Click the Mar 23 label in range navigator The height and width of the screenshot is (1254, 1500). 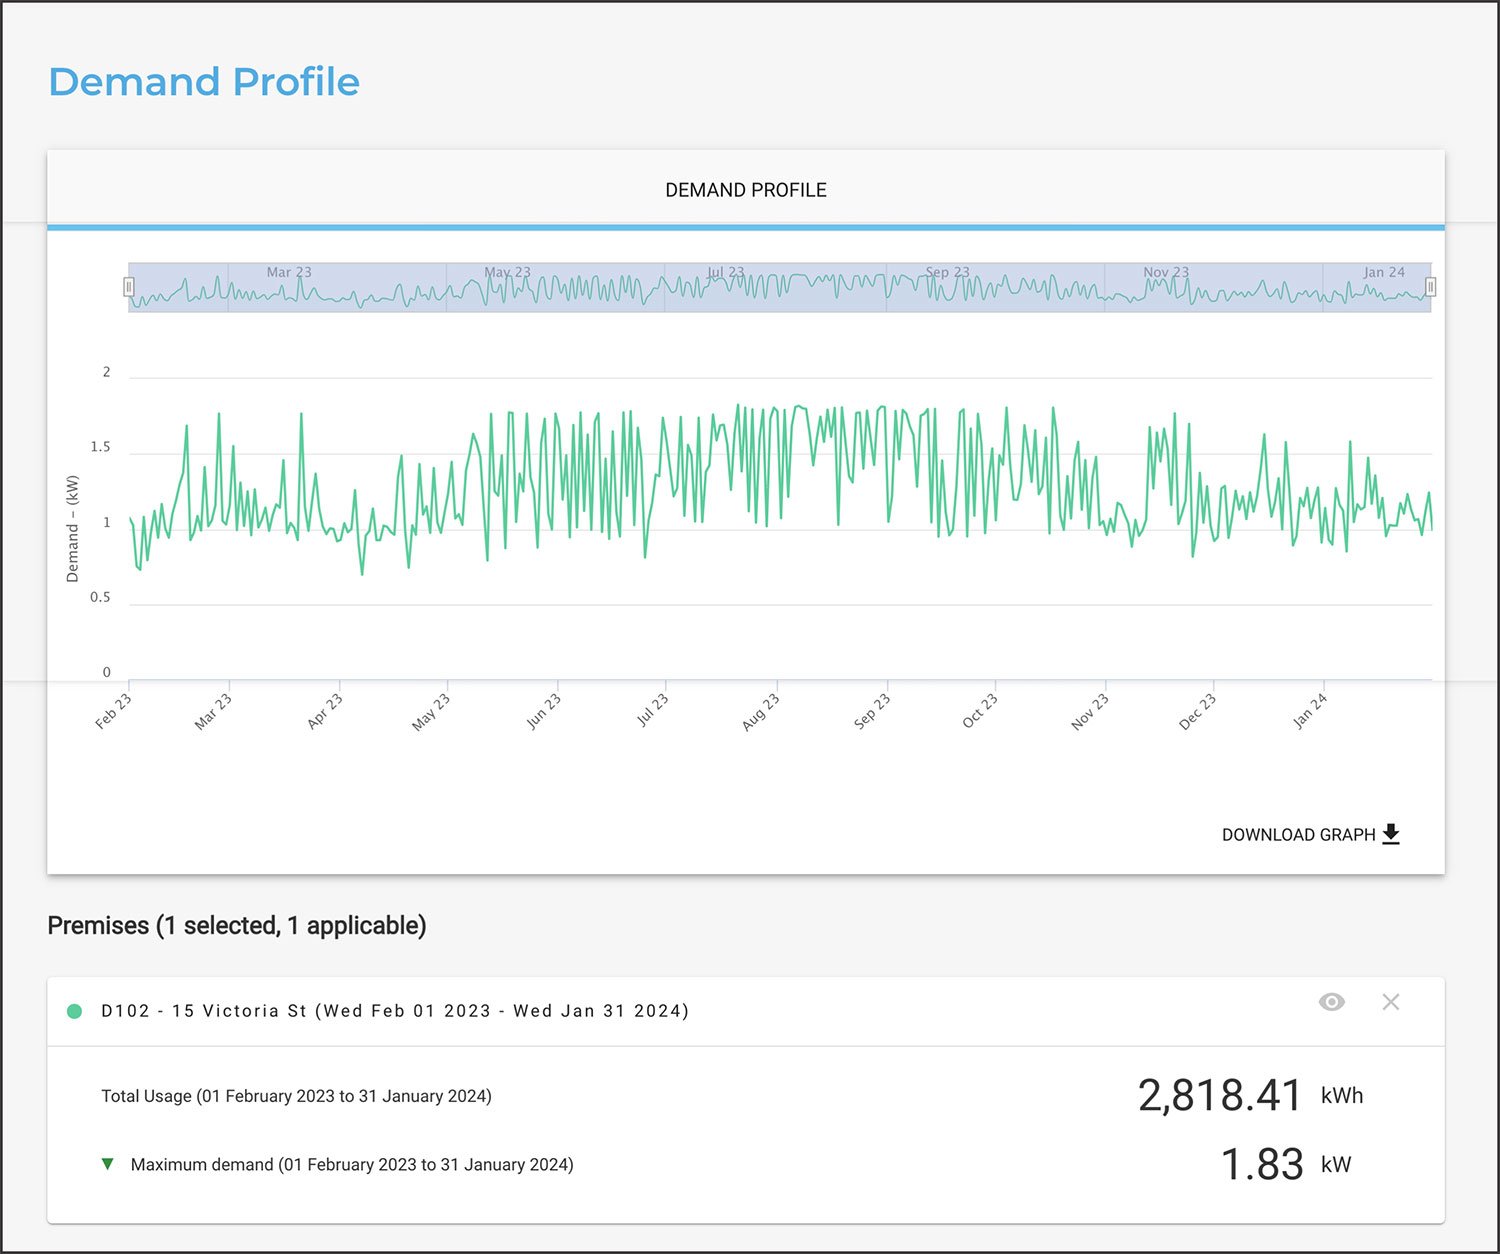pos(289,272)
